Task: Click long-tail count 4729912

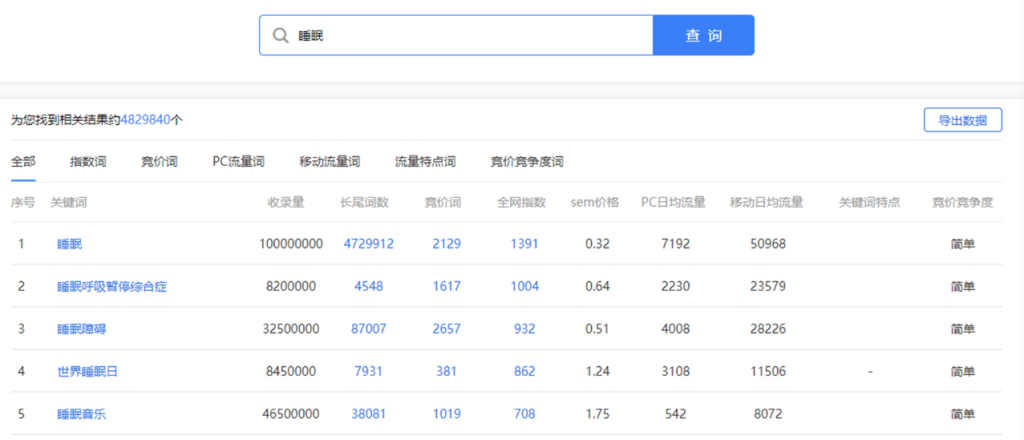Action: click(368, 244)
